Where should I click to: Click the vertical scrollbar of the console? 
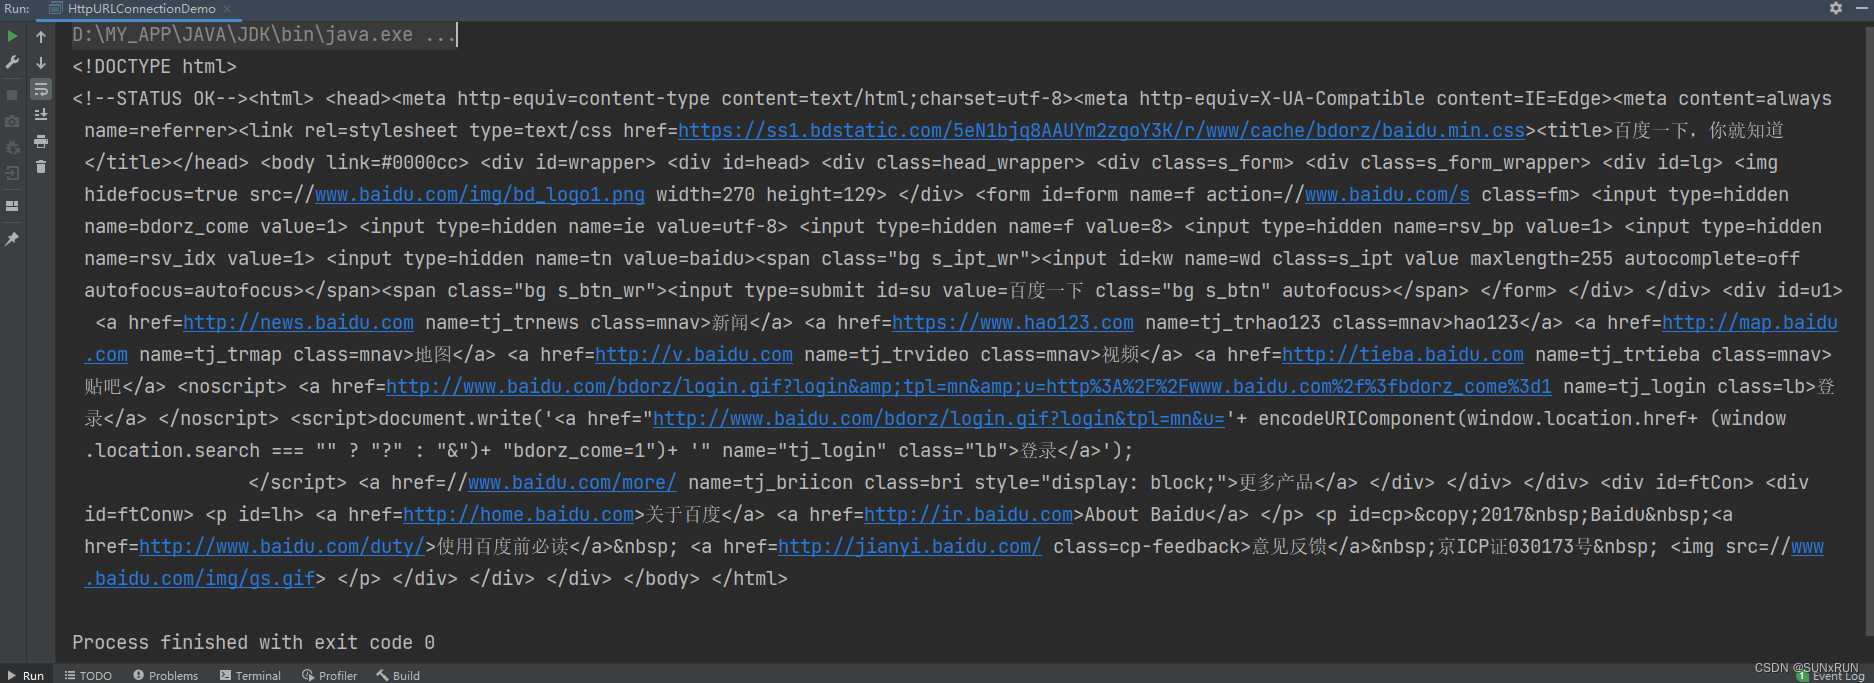1869,330
